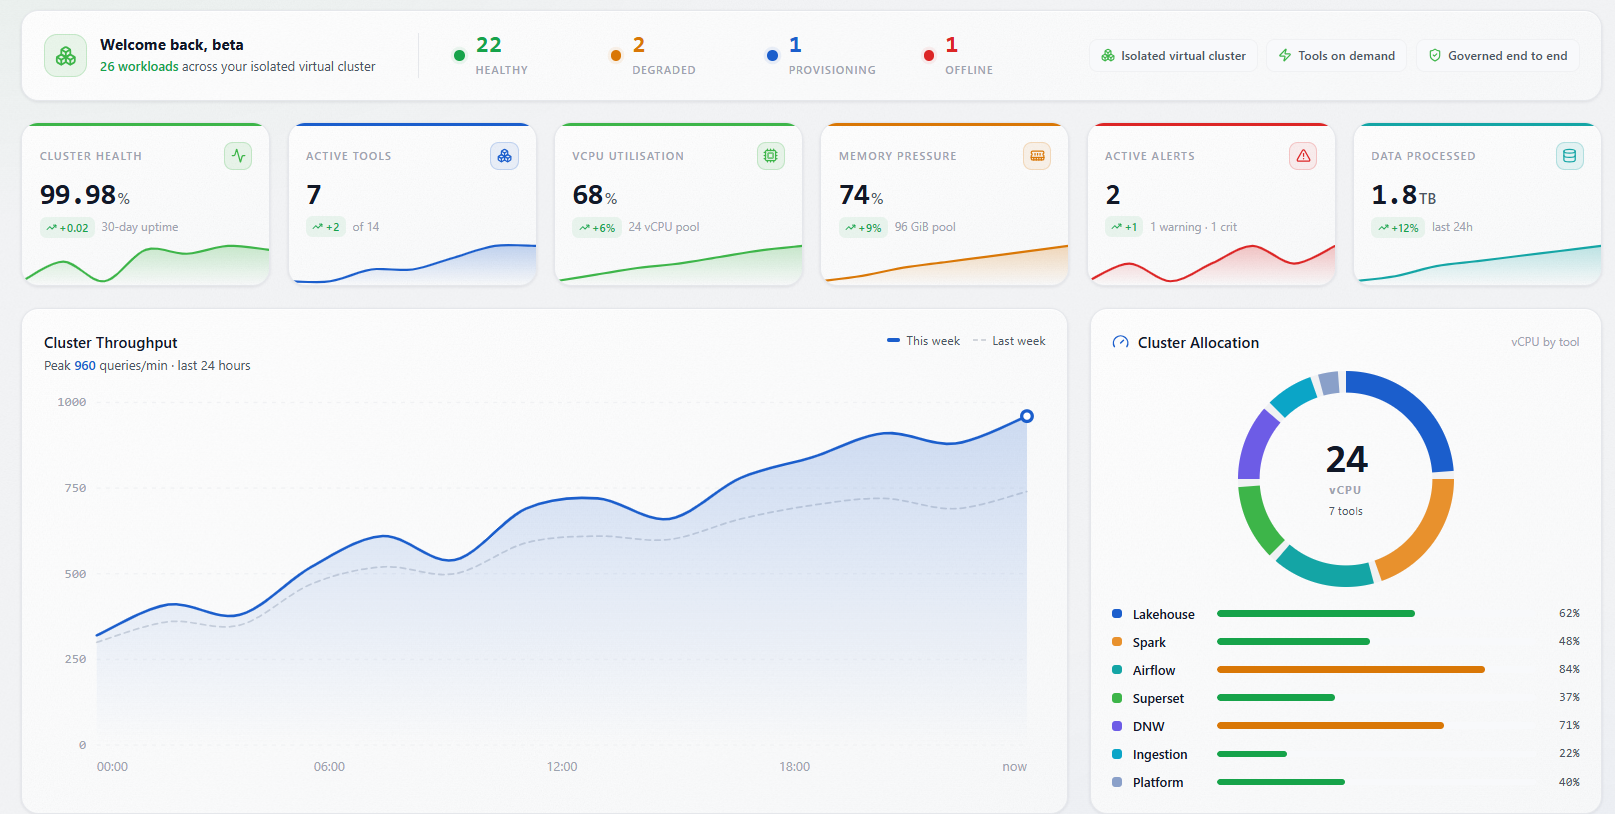
Task: Click the Airflow usage bar at 84%
Action: coord(1351,670)
